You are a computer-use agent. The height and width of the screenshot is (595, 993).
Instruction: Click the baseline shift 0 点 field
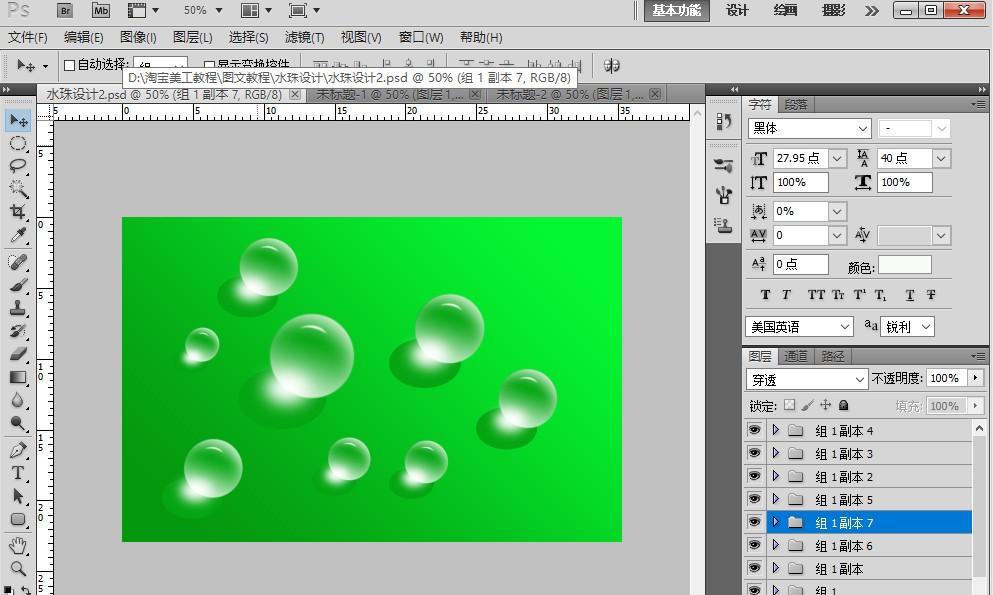pyautogui.click(x=800, y=264)
